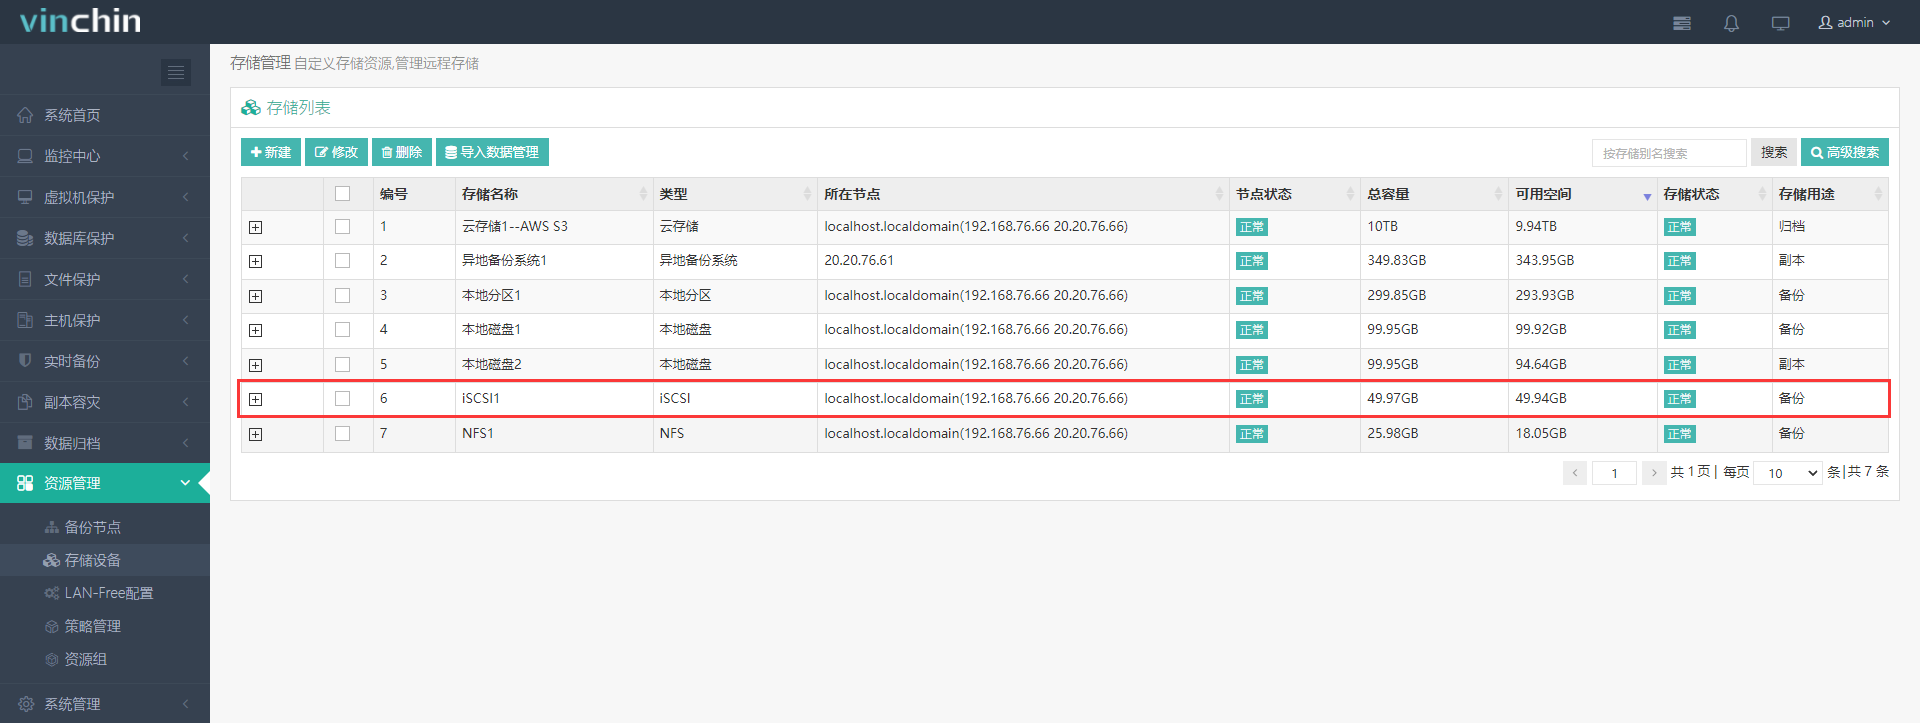Expand details of 异地备份系统1 row
1920x723 pixels.
[x=256, y=262]
